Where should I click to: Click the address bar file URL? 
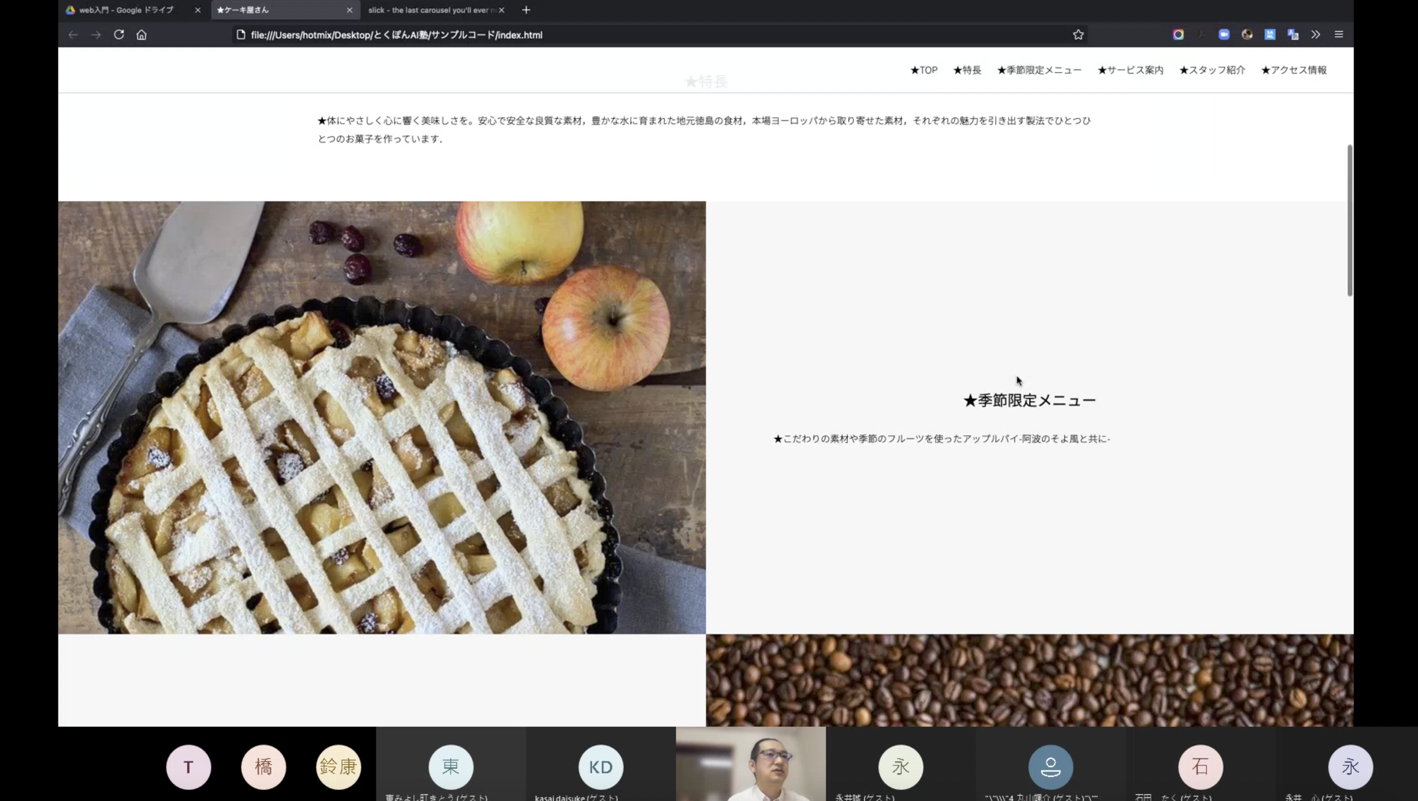[397, 35]
